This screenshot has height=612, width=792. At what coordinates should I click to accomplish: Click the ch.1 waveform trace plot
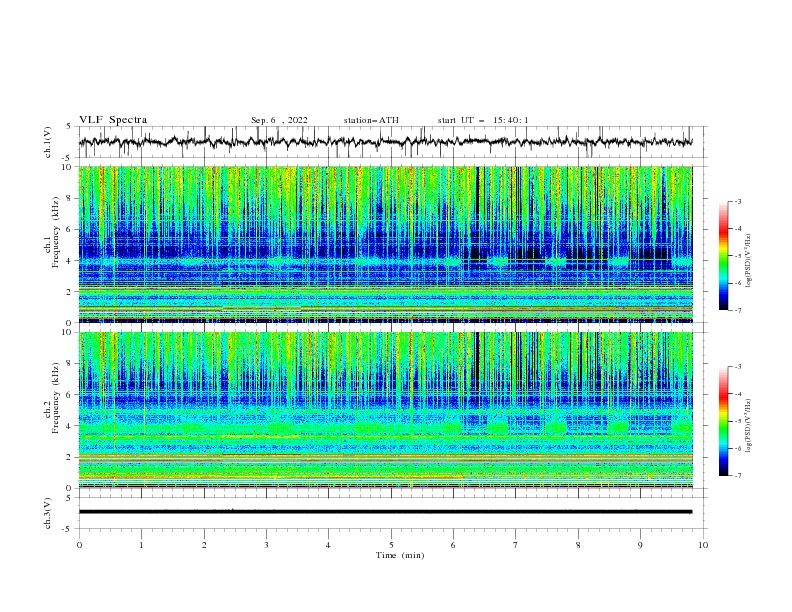pyautogui.click(x=385, y=142)
